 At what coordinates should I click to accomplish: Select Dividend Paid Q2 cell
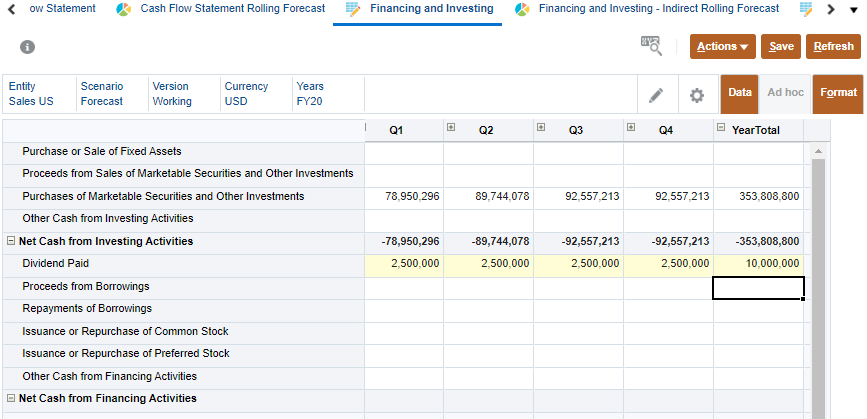tap(488, 264)
